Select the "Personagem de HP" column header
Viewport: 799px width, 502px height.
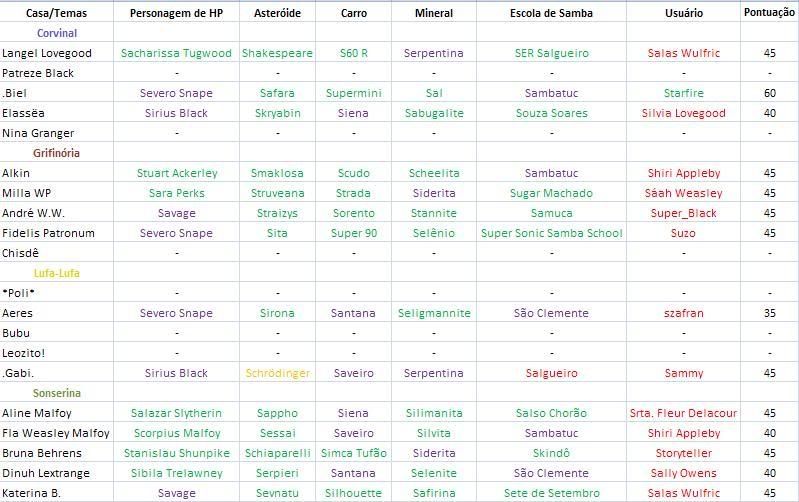pos(176,13)
